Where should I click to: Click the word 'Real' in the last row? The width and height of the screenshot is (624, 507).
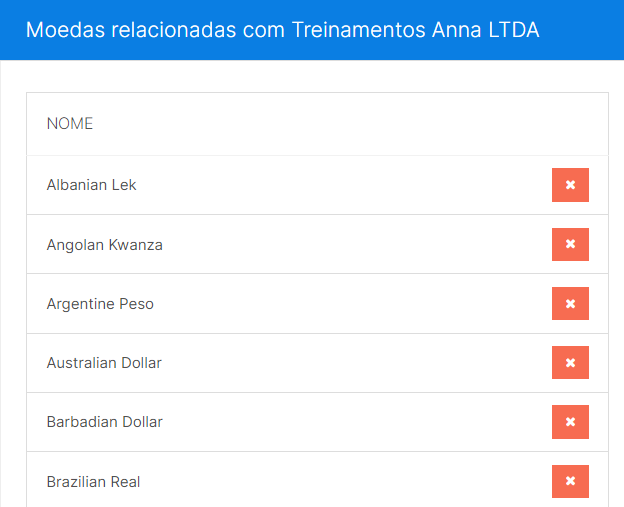tap(125, 482)
